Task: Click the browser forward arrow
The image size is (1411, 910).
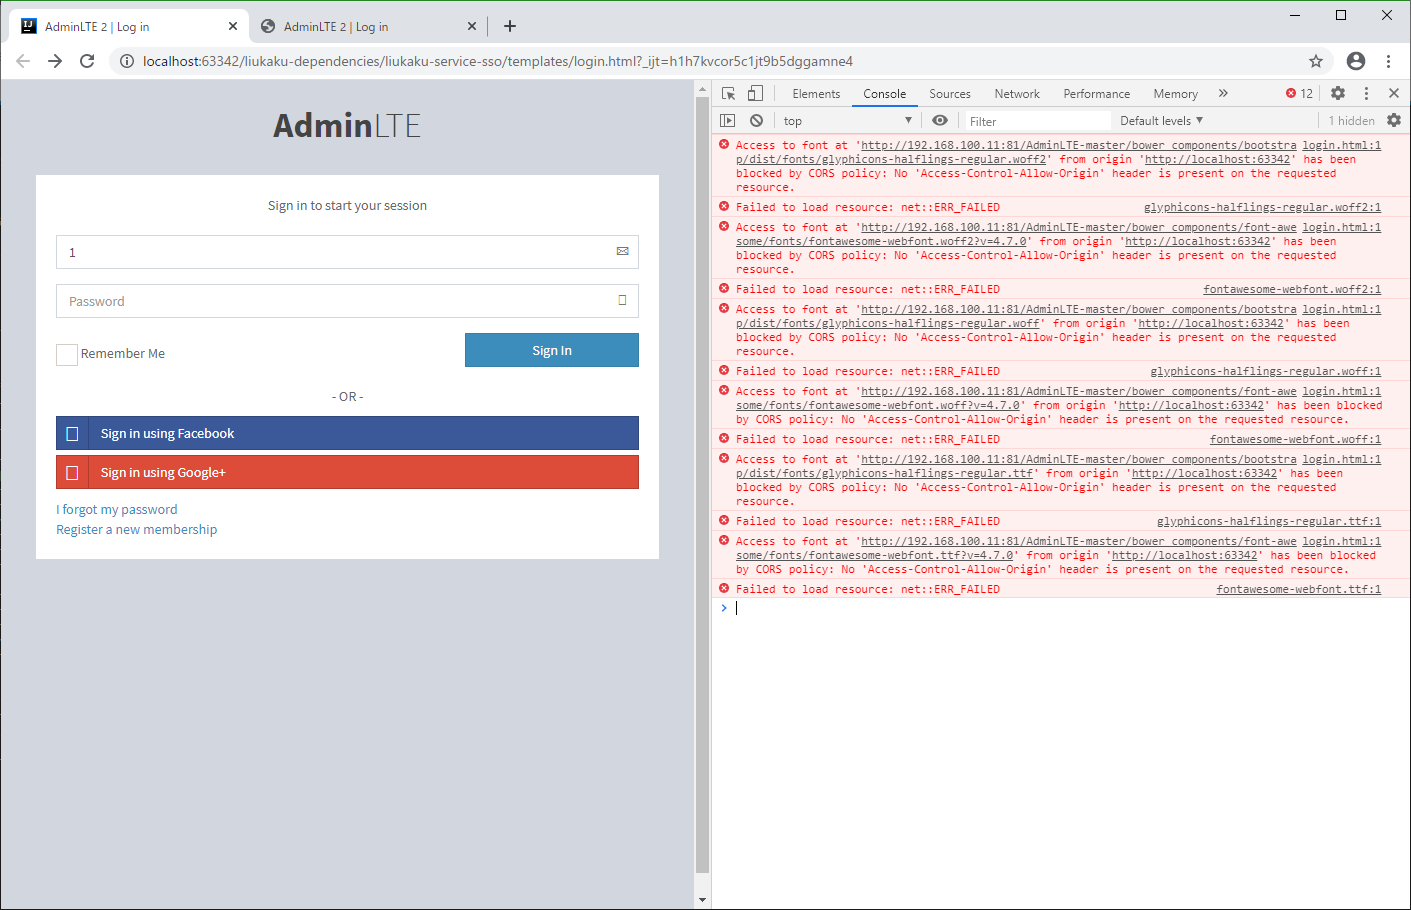Action: point(55,61)
